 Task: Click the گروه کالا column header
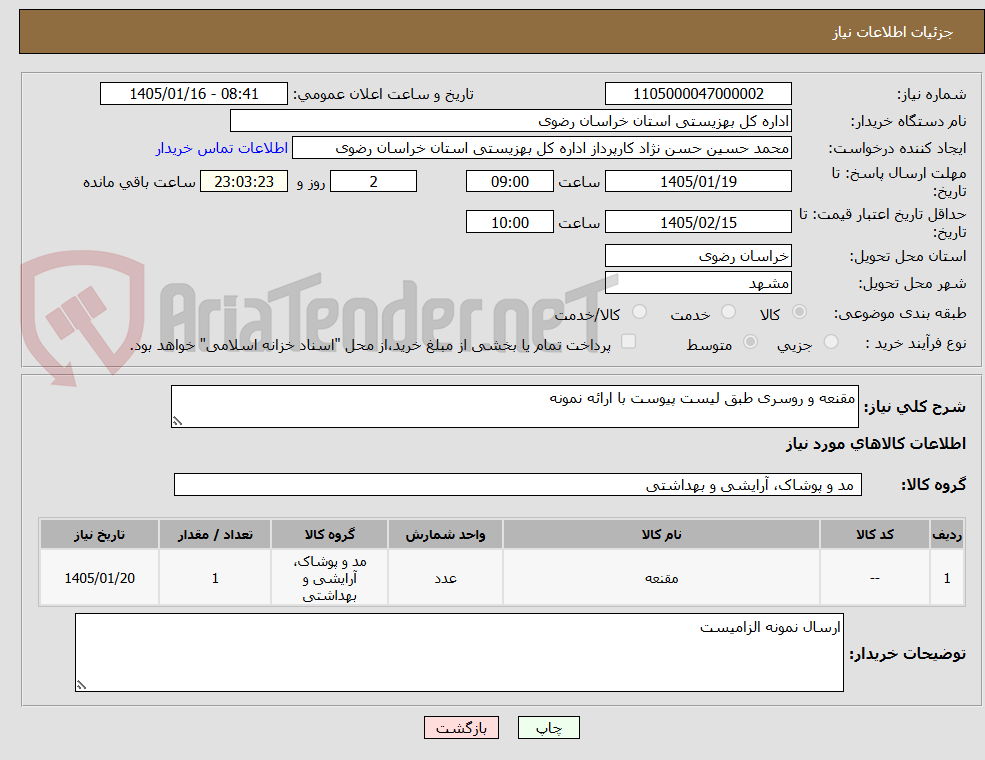(x=329, y=535)
